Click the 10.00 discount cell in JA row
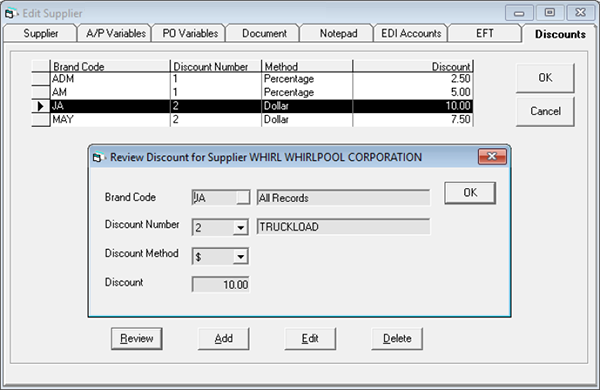600x390 pixels. point(412,106)
